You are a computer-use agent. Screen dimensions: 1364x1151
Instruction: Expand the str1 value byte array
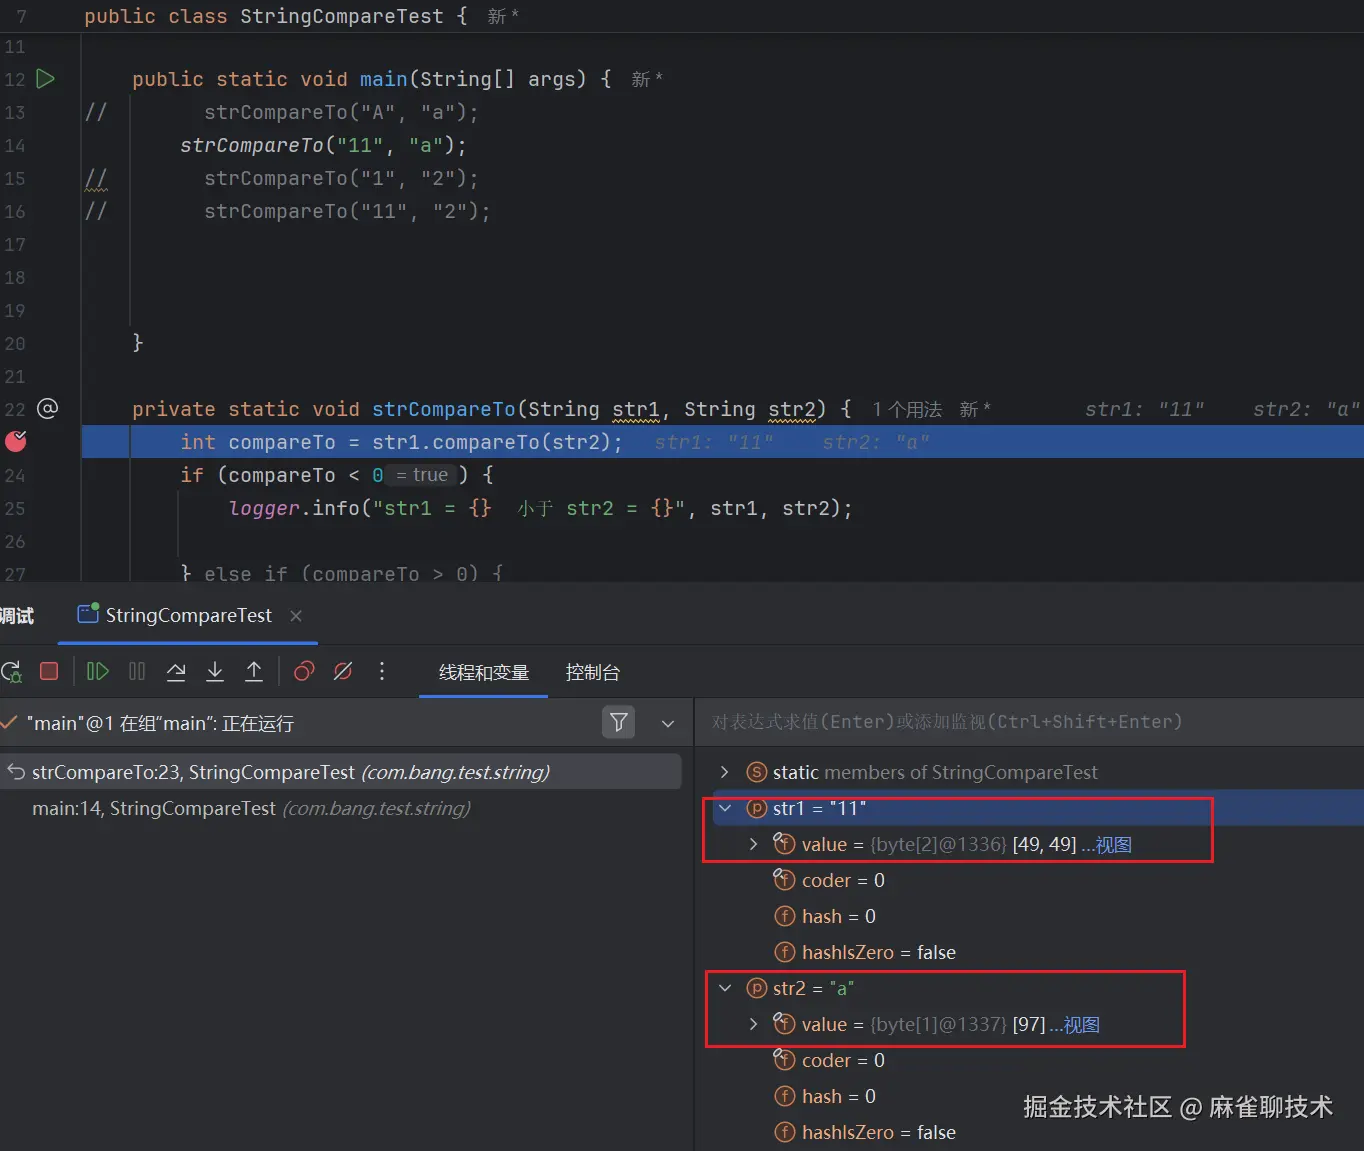(754, 844)
